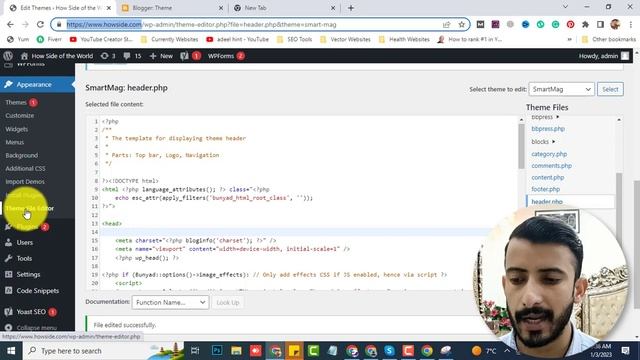Viewport: 640px width, 360px height.
Task: Open footer.php in Theme Files
Action: tap(546, 189)
